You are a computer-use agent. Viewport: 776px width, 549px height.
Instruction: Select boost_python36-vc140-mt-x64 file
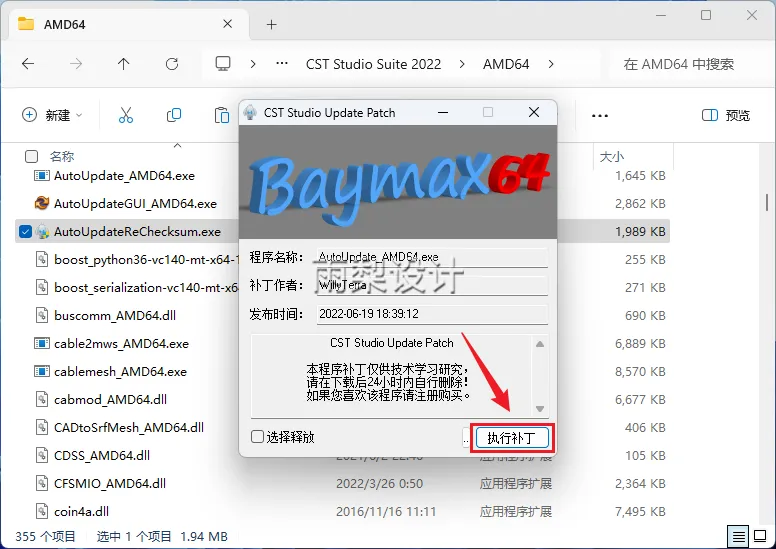(146, 259)
